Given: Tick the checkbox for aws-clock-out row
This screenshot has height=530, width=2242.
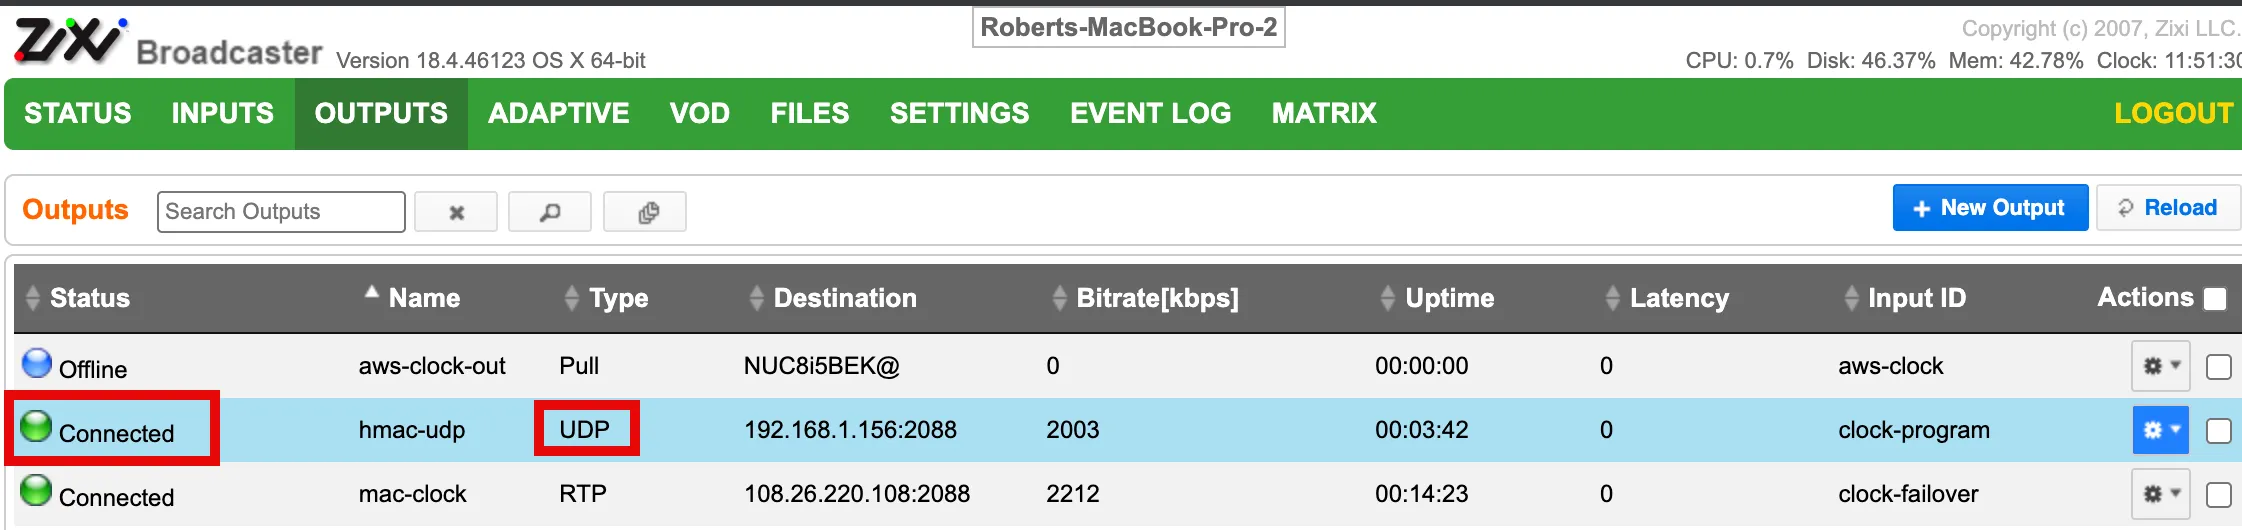Looking at the screenshot, I should [x=2218, y=367].
